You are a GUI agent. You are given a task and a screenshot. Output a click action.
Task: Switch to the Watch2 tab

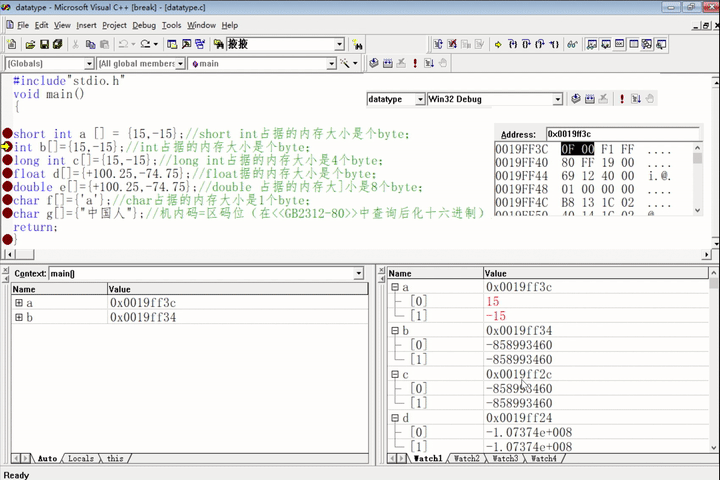click(x=467, y=458)
